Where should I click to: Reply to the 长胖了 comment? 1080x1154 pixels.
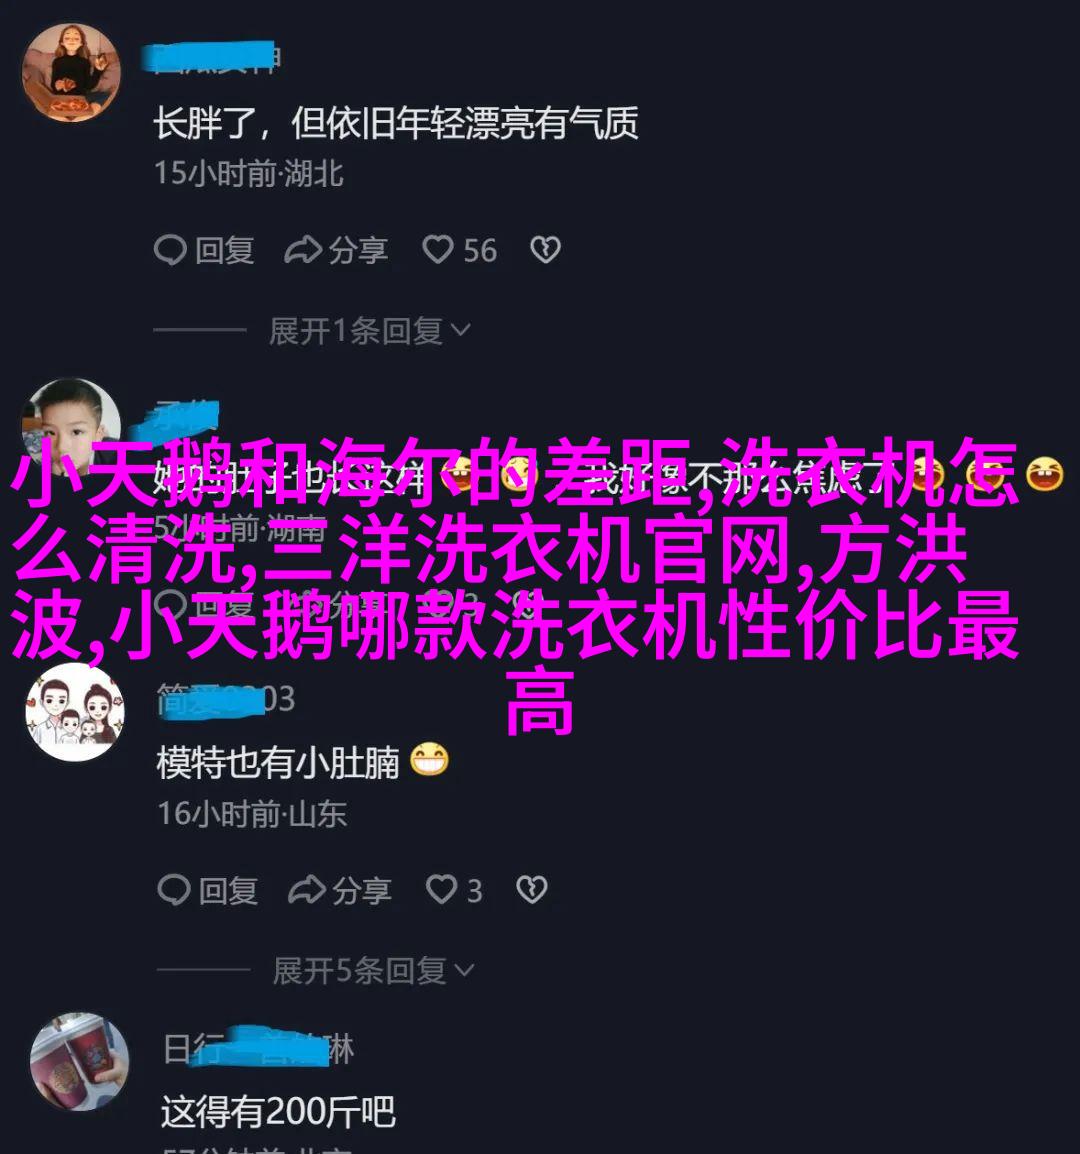coord(205,250)
